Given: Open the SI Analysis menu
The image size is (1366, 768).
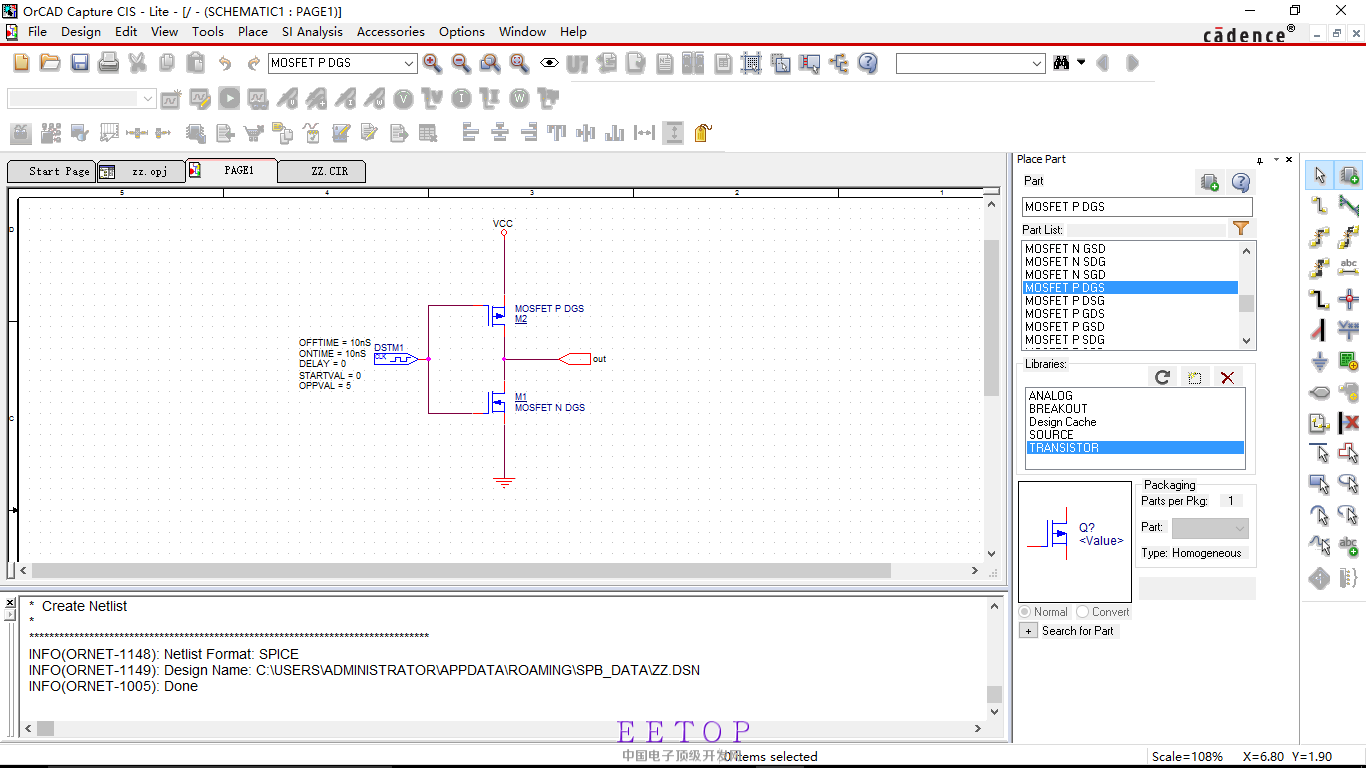Looking at the screenshot, I should (x=312, y=32).
